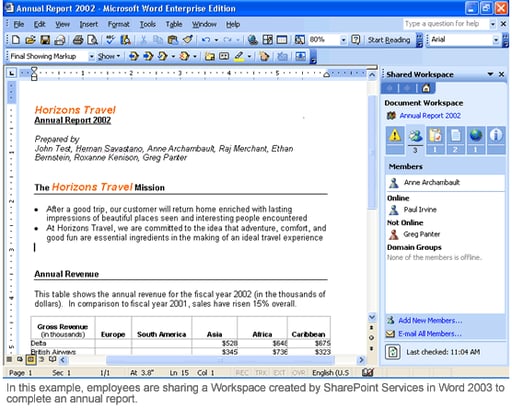Click the Paste clipboard icon

coord(172,40)
